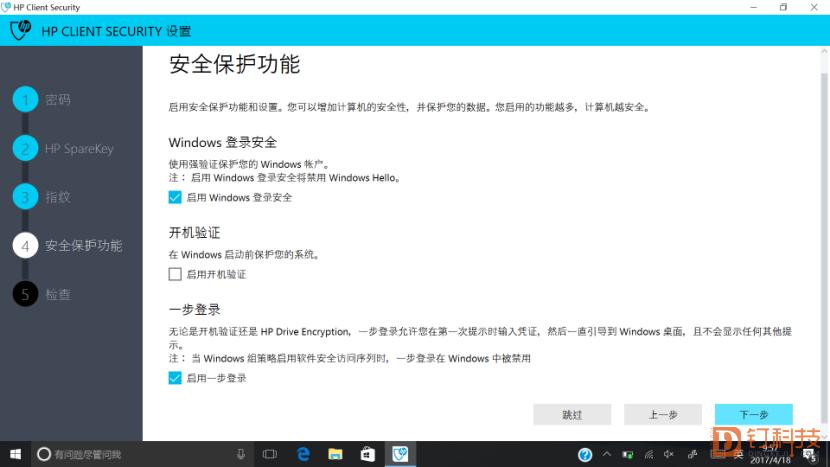Select step 1 circle for 密码
Image resolution: width=830 pixels, height=467 pixels.
point(25,99)
